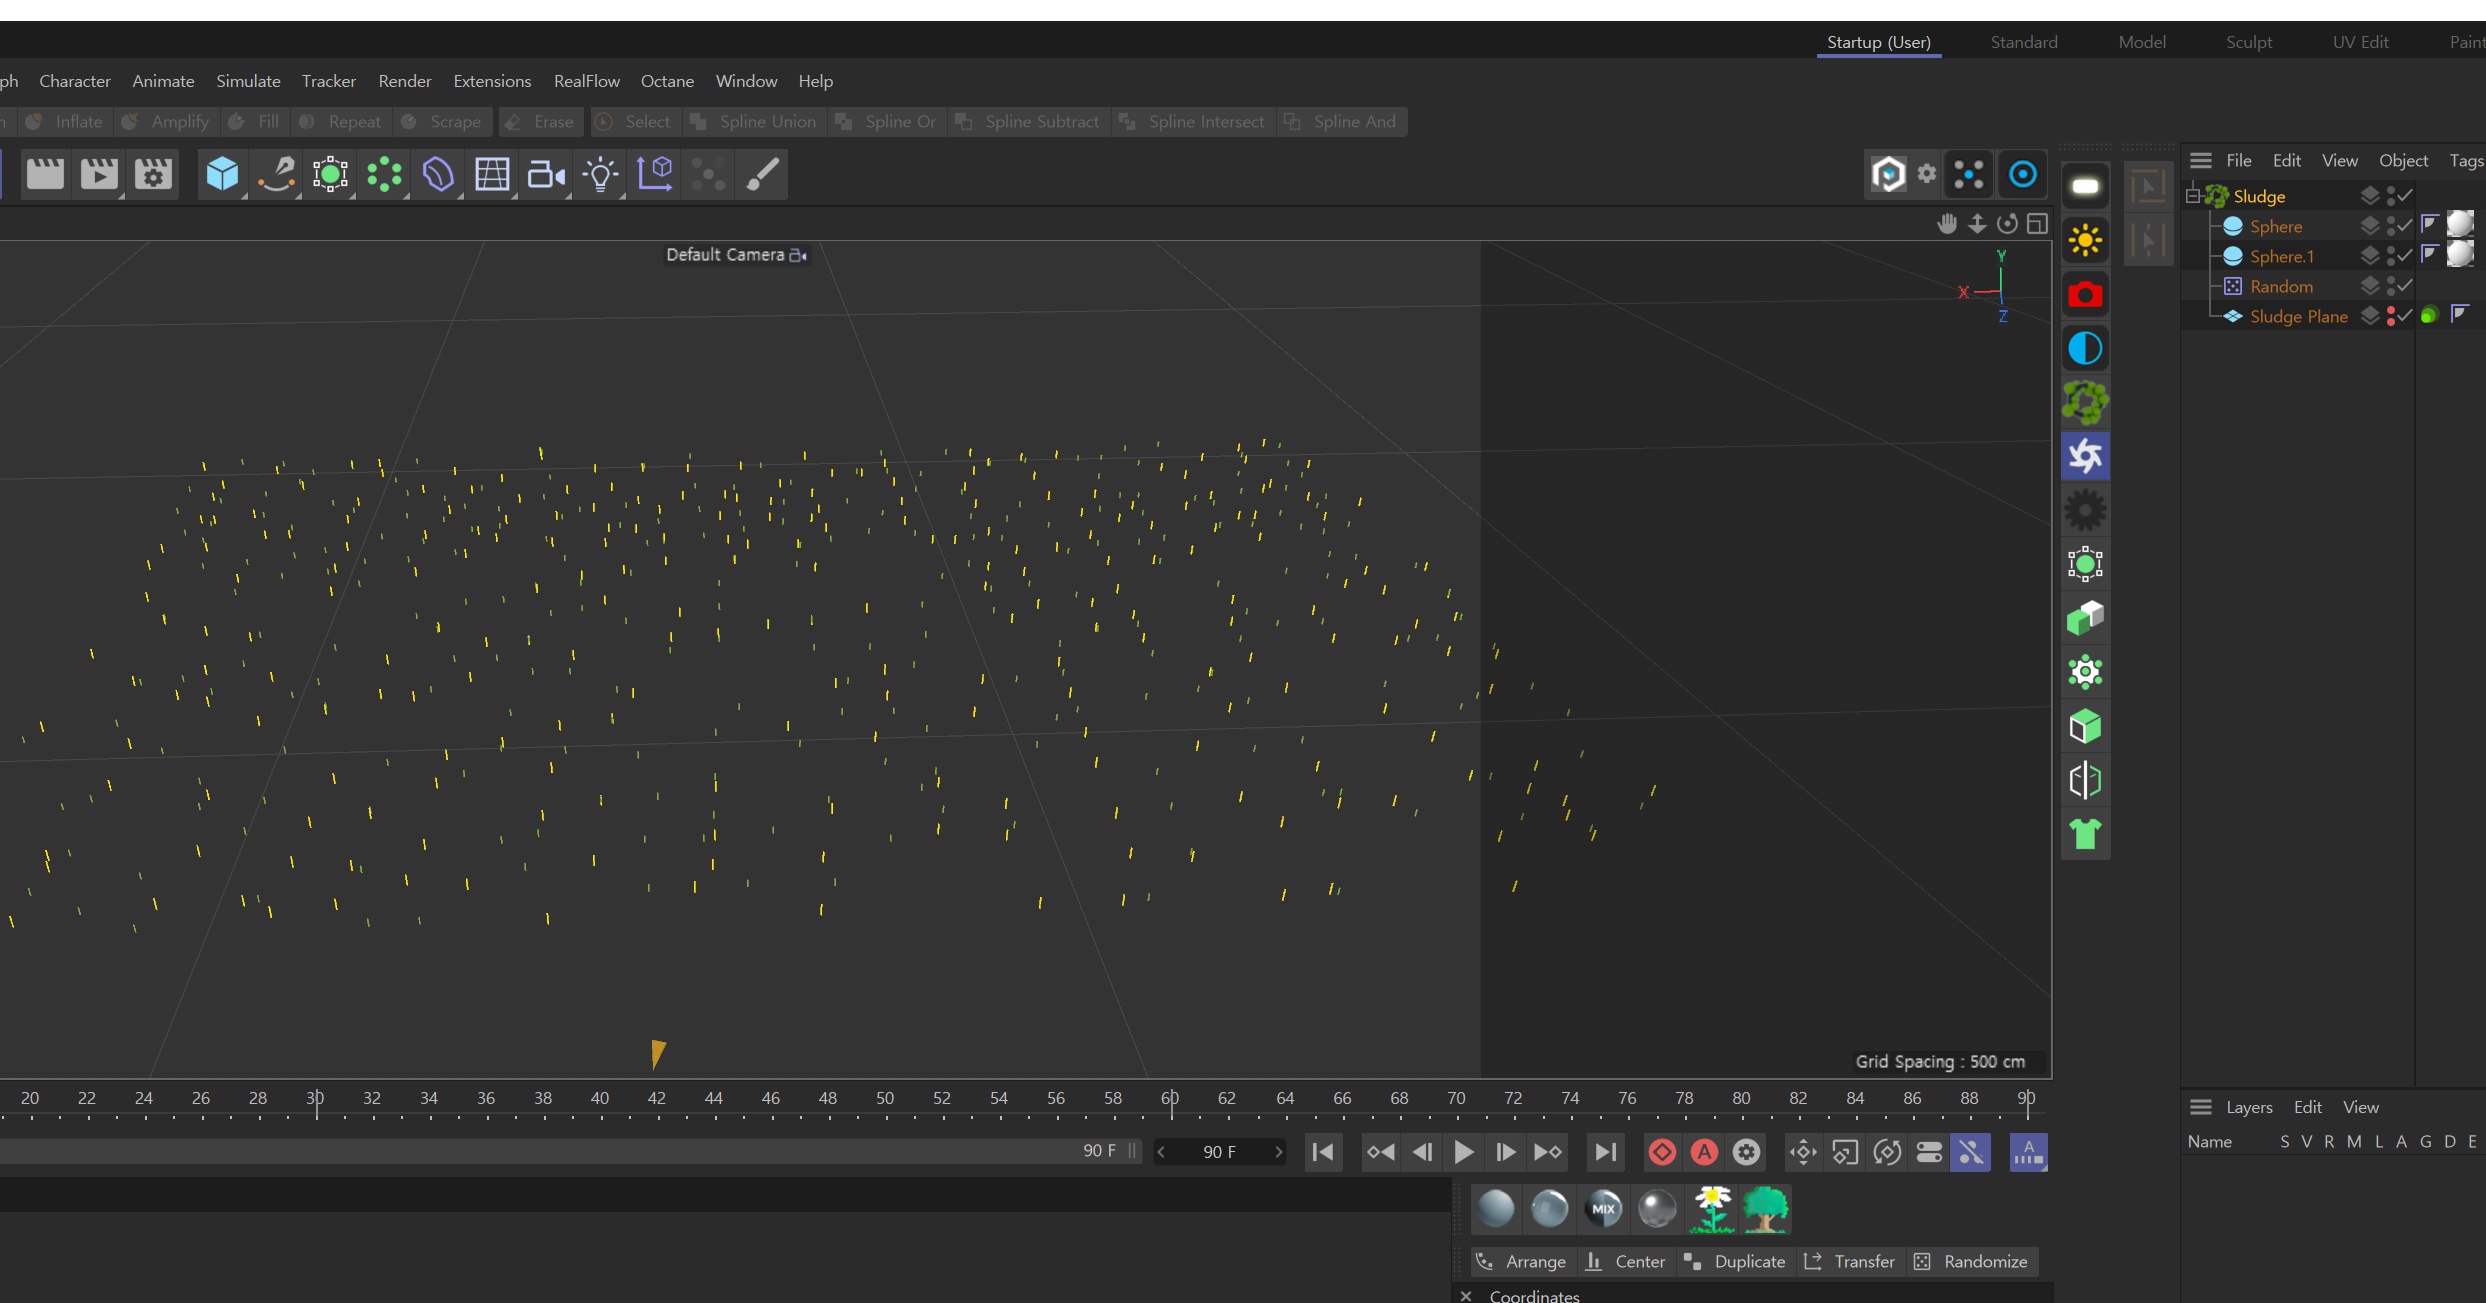The width and height of the screenshot is (2486, 1303).
Task: Toggle Sludge Plane visibility dots
Action: (x=2391, y=316)
